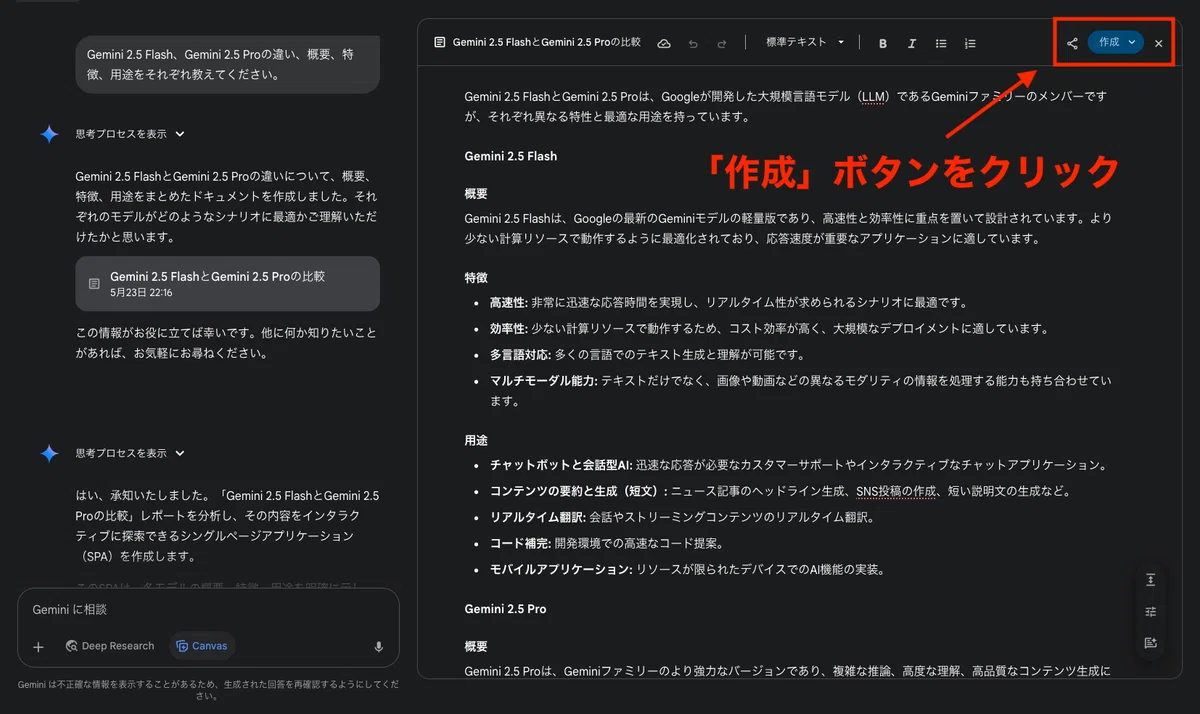This screenshot has width=1200, height=714.
Task: Click the adjust tone sliders icon
Action: point(1151,611)
